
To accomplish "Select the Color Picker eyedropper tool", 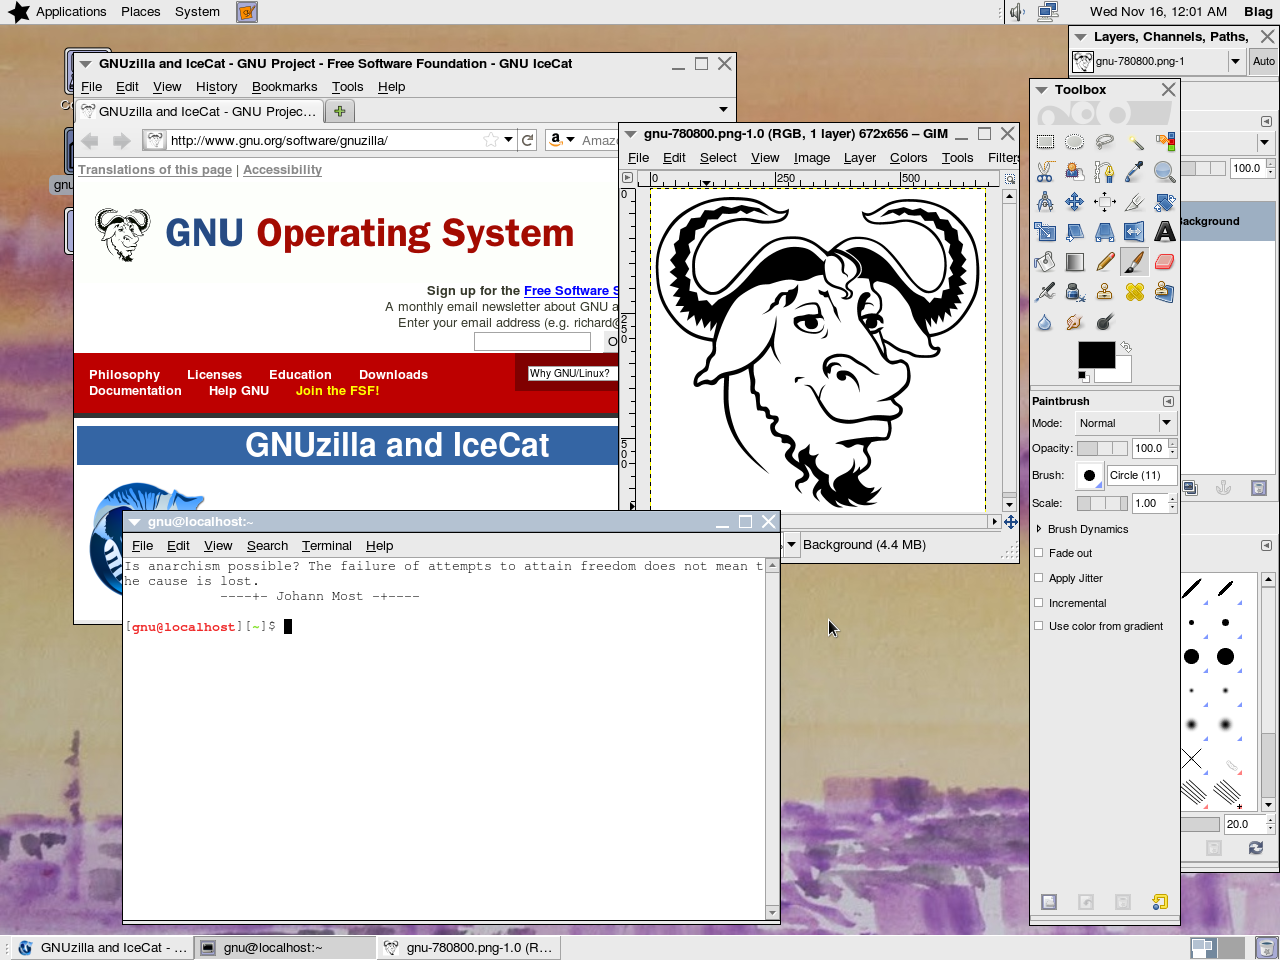I will [x=1134, y=172].
